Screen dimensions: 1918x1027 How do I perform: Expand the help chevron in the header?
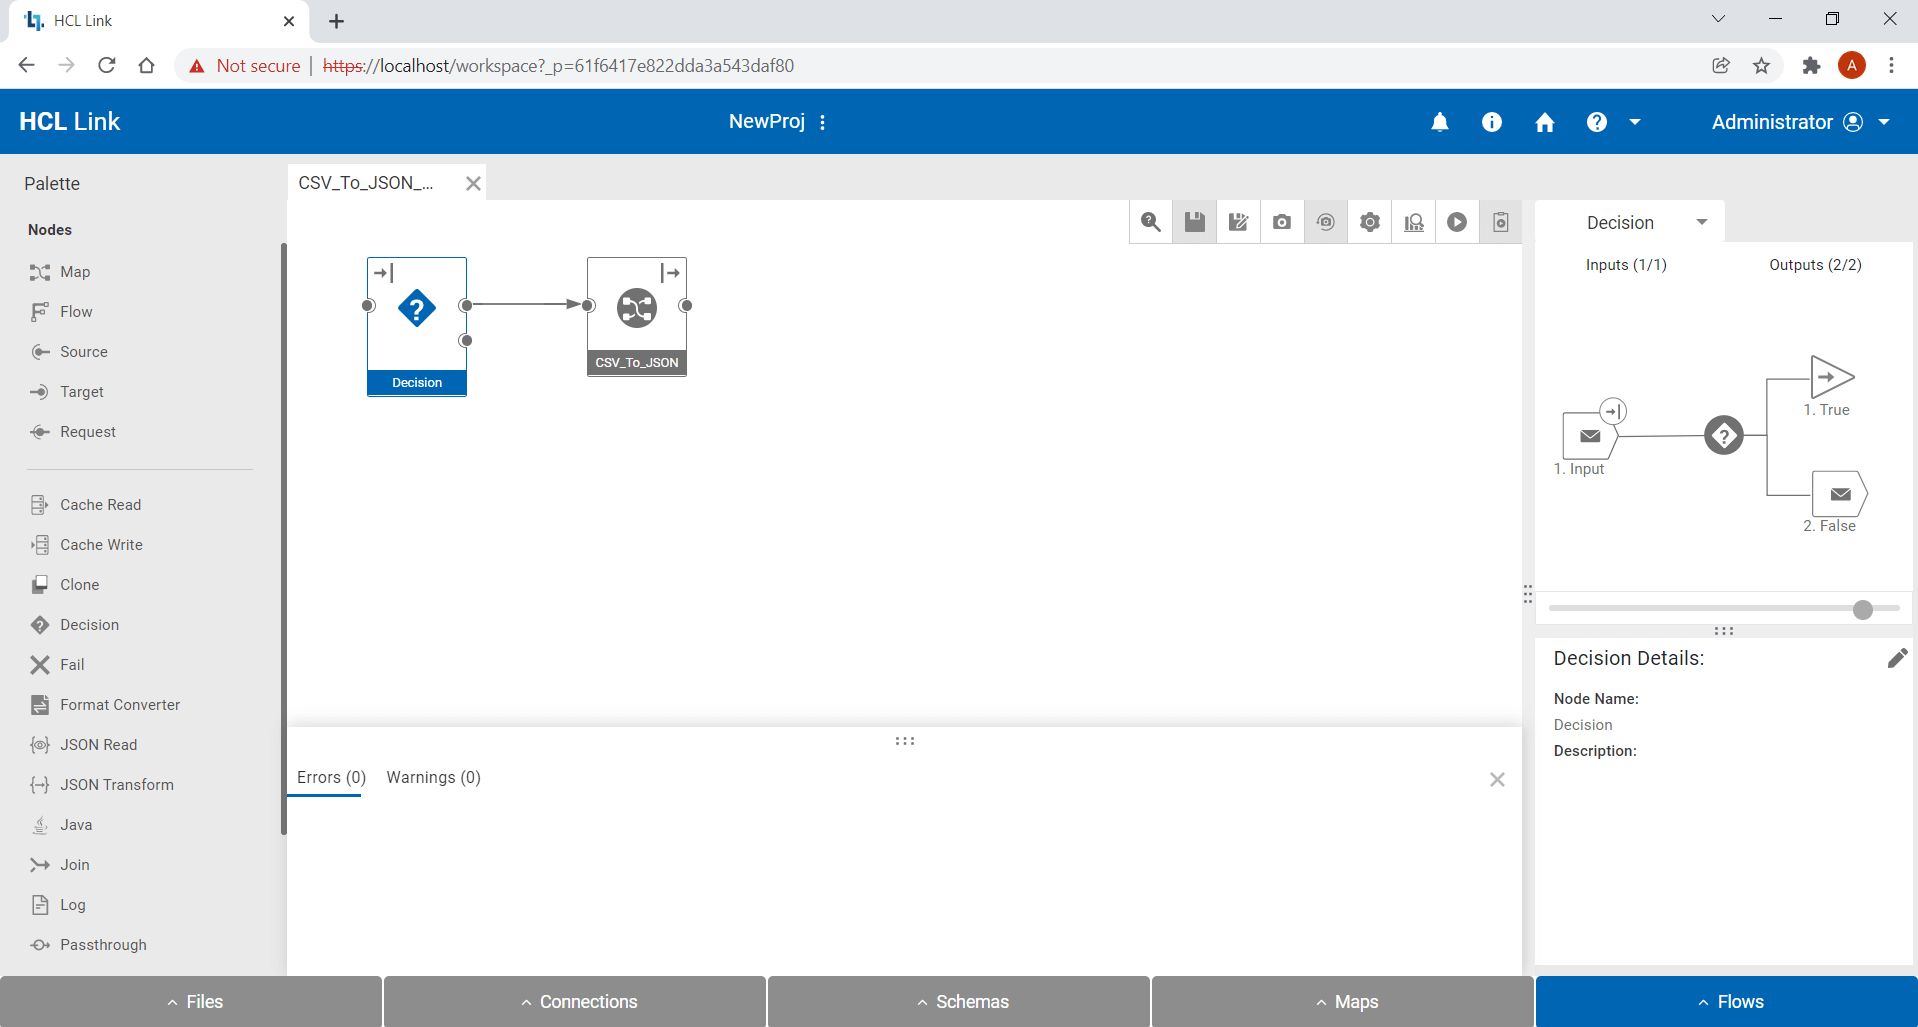(x=1635, y=121)
